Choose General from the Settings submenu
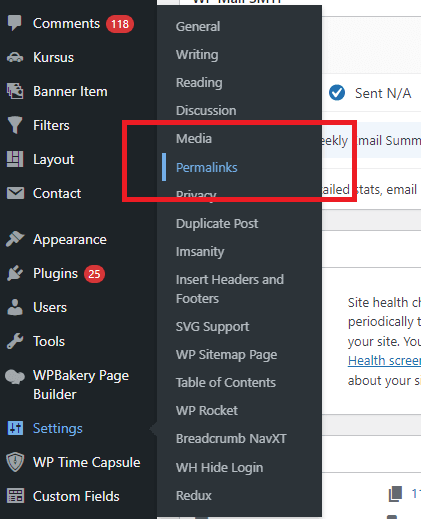Screen dimensions: 421x519 click(x=198, y=27)
